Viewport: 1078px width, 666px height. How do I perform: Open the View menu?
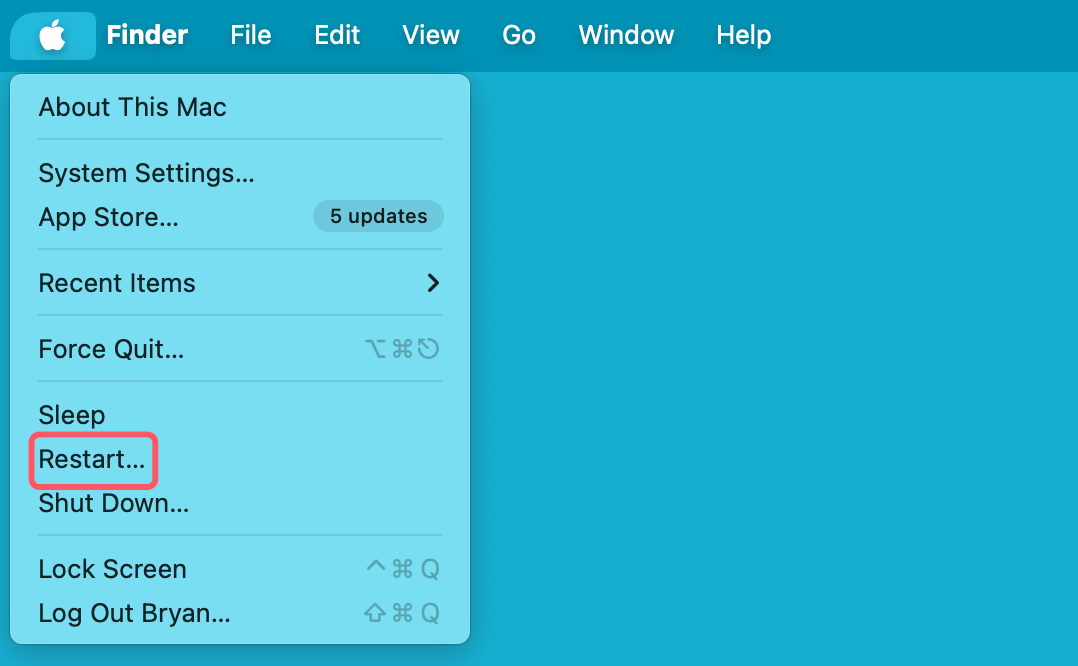pyautogui.click(x=431, y=35)
